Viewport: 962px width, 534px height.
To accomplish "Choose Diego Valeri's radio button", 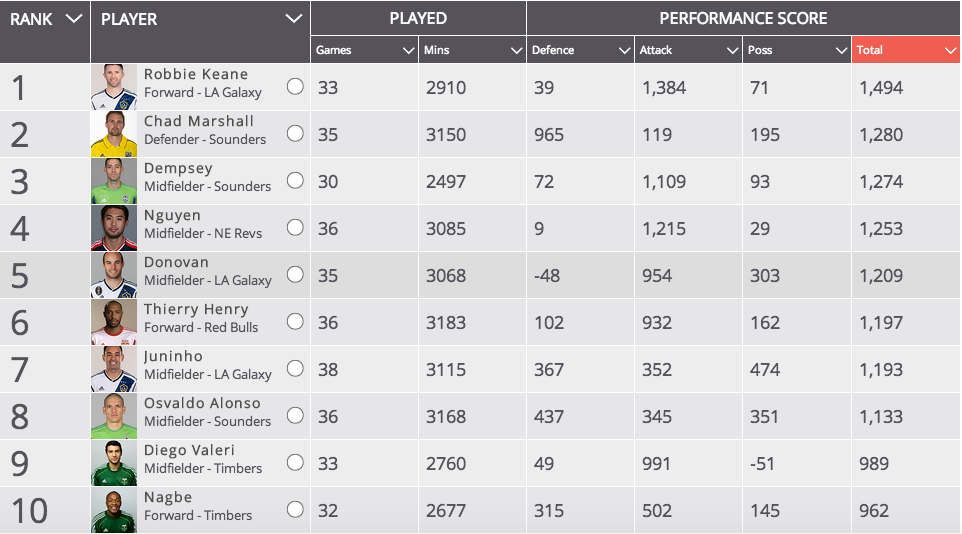I will [x=295, y=463].
